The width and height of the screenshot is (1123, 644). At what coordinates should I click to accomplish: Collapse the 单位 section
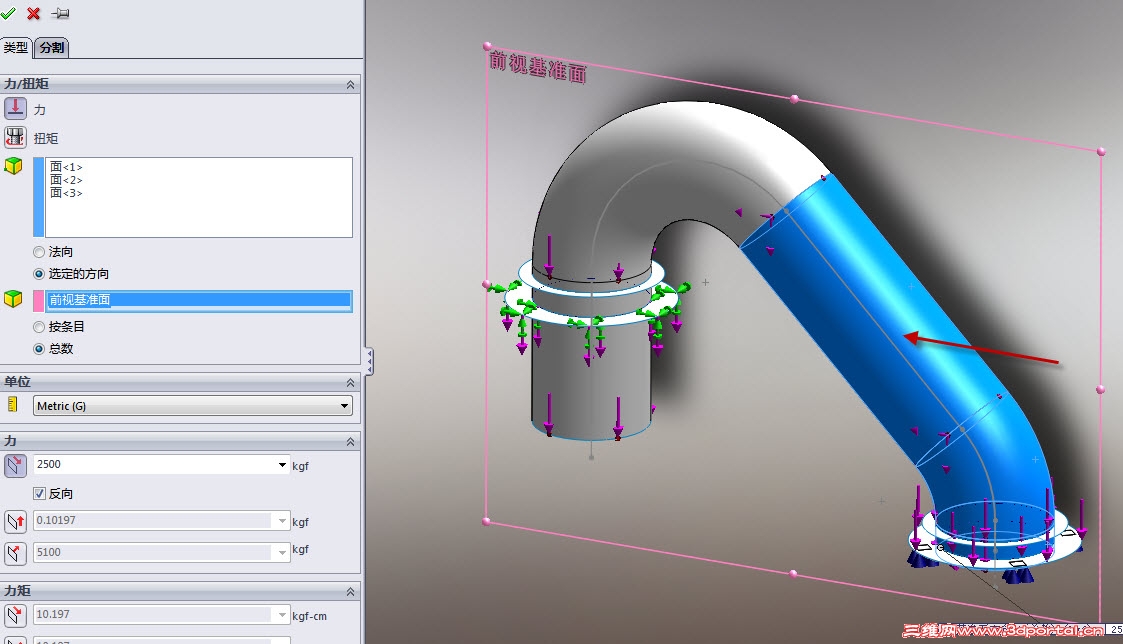tap(350, 383)
